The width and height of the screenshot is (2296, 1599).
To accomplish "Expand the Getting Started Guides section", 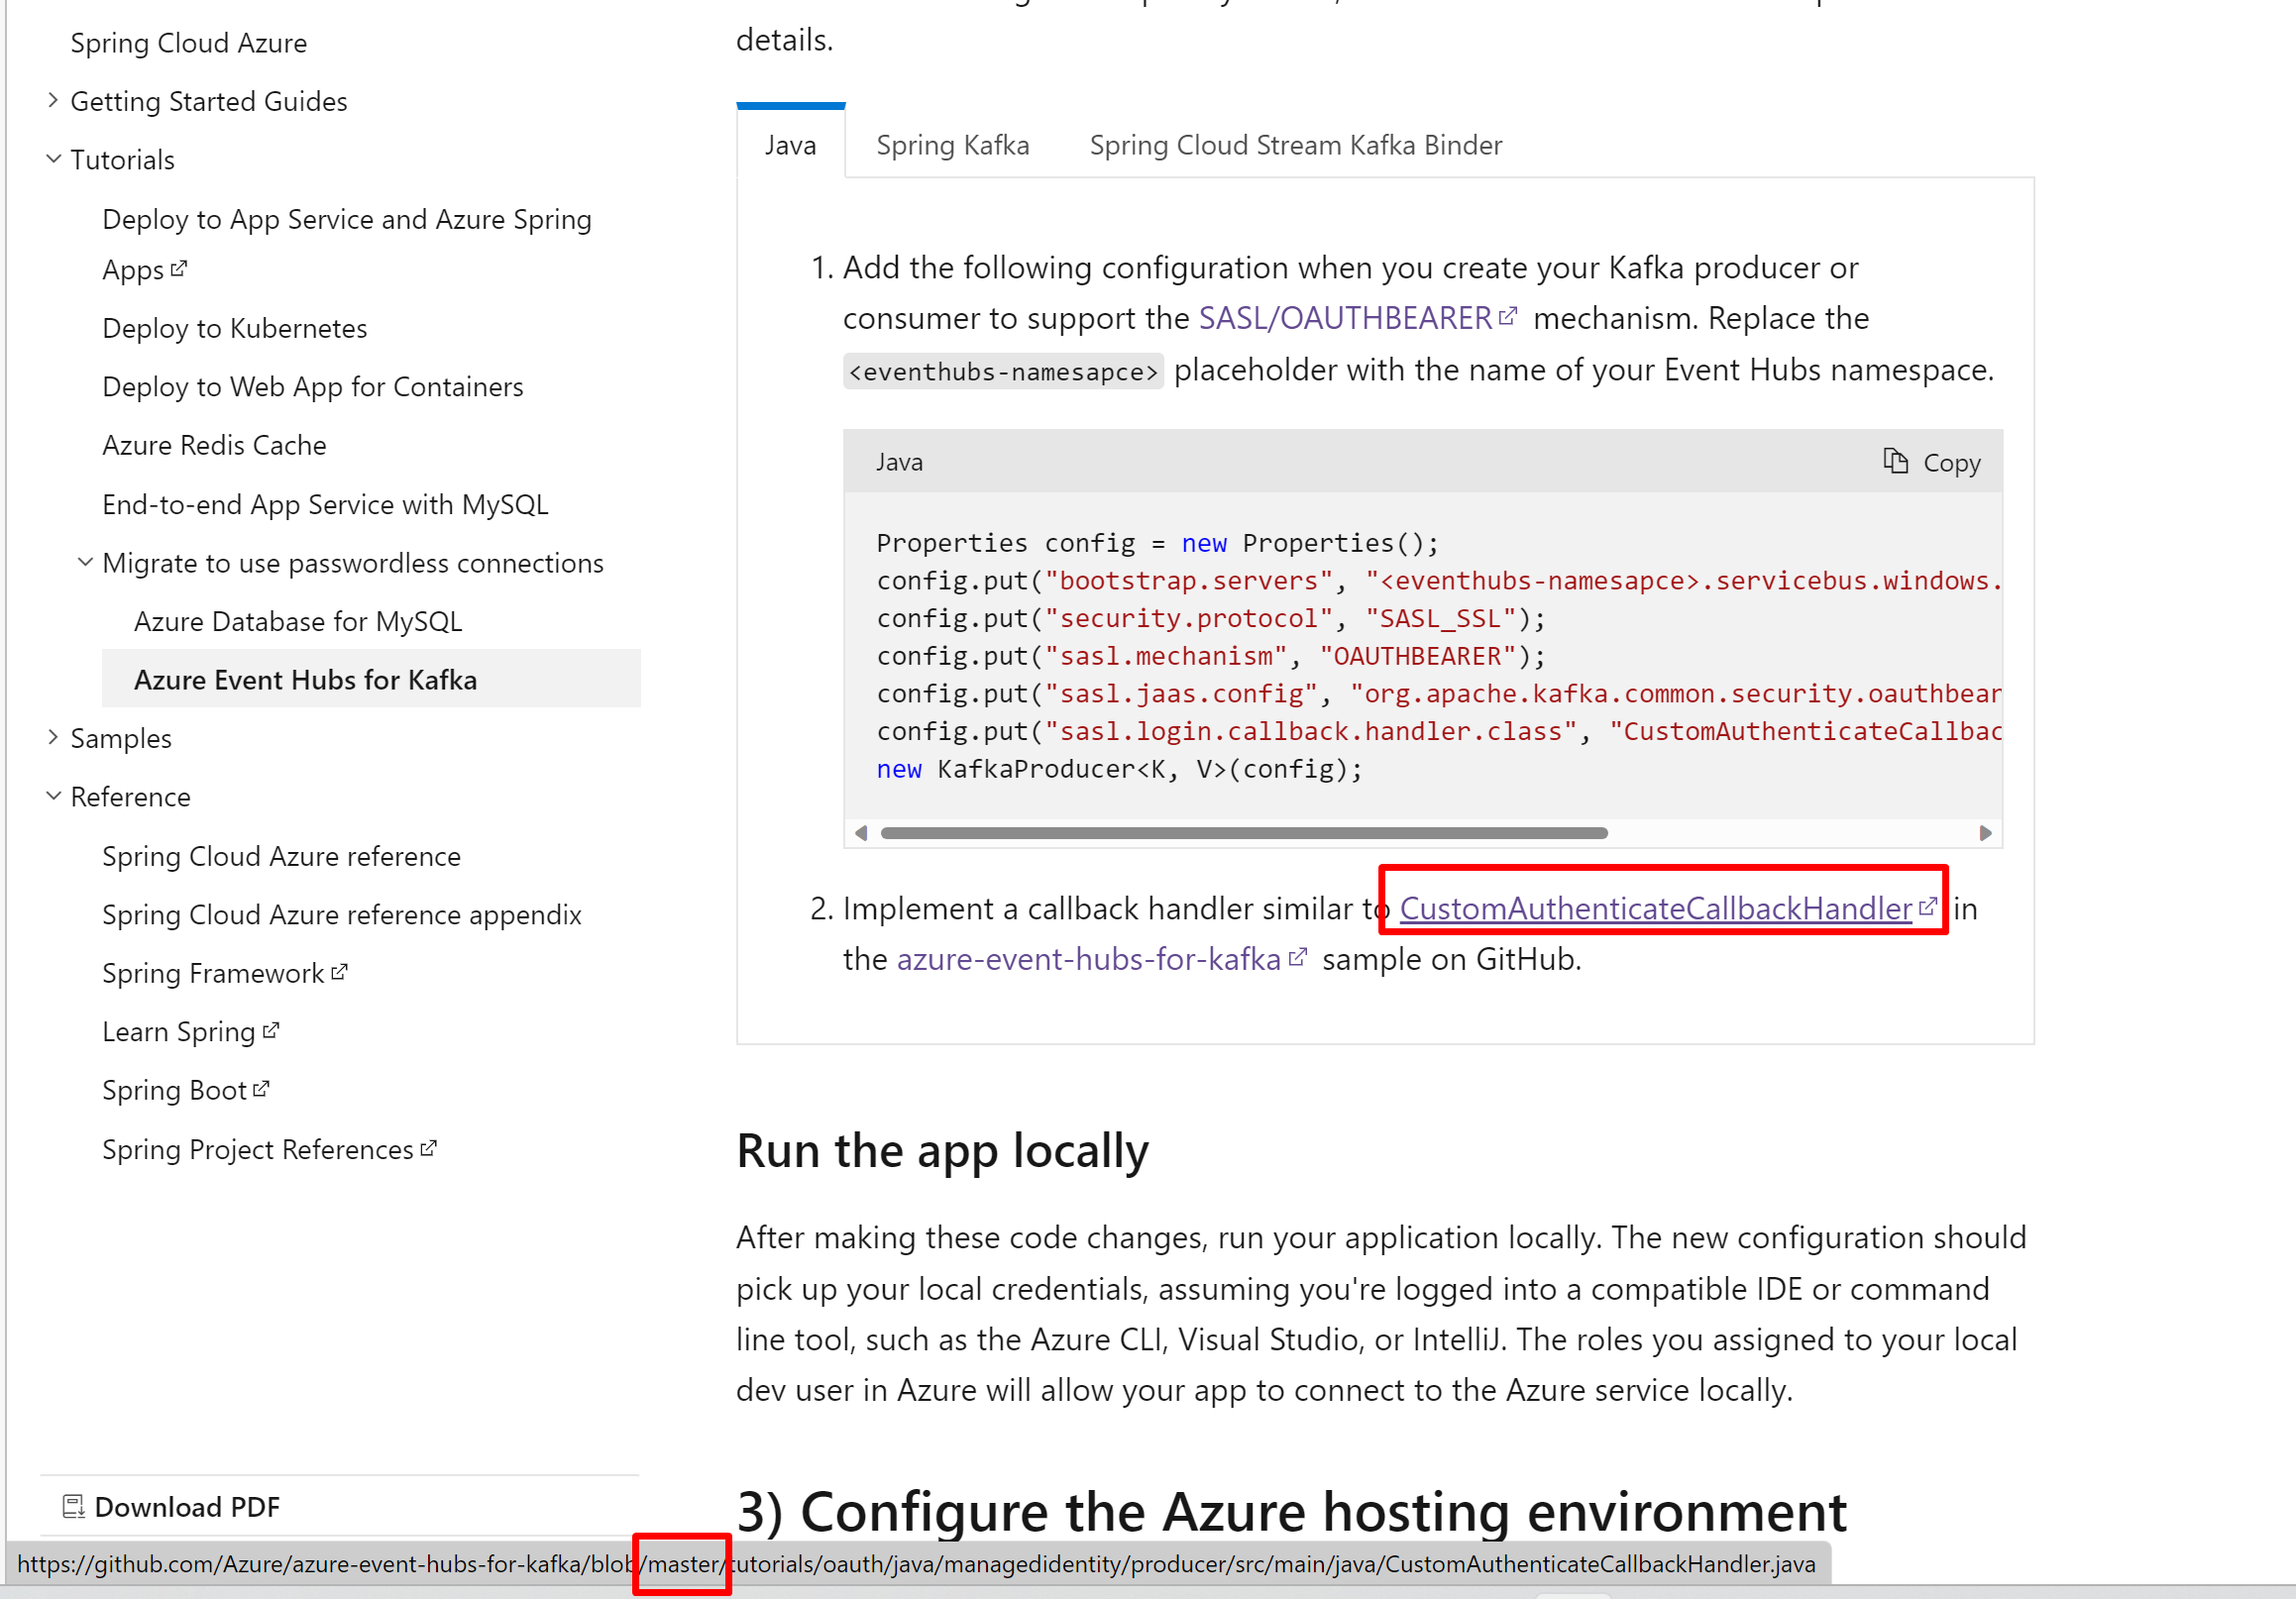I will pos(53,100).
